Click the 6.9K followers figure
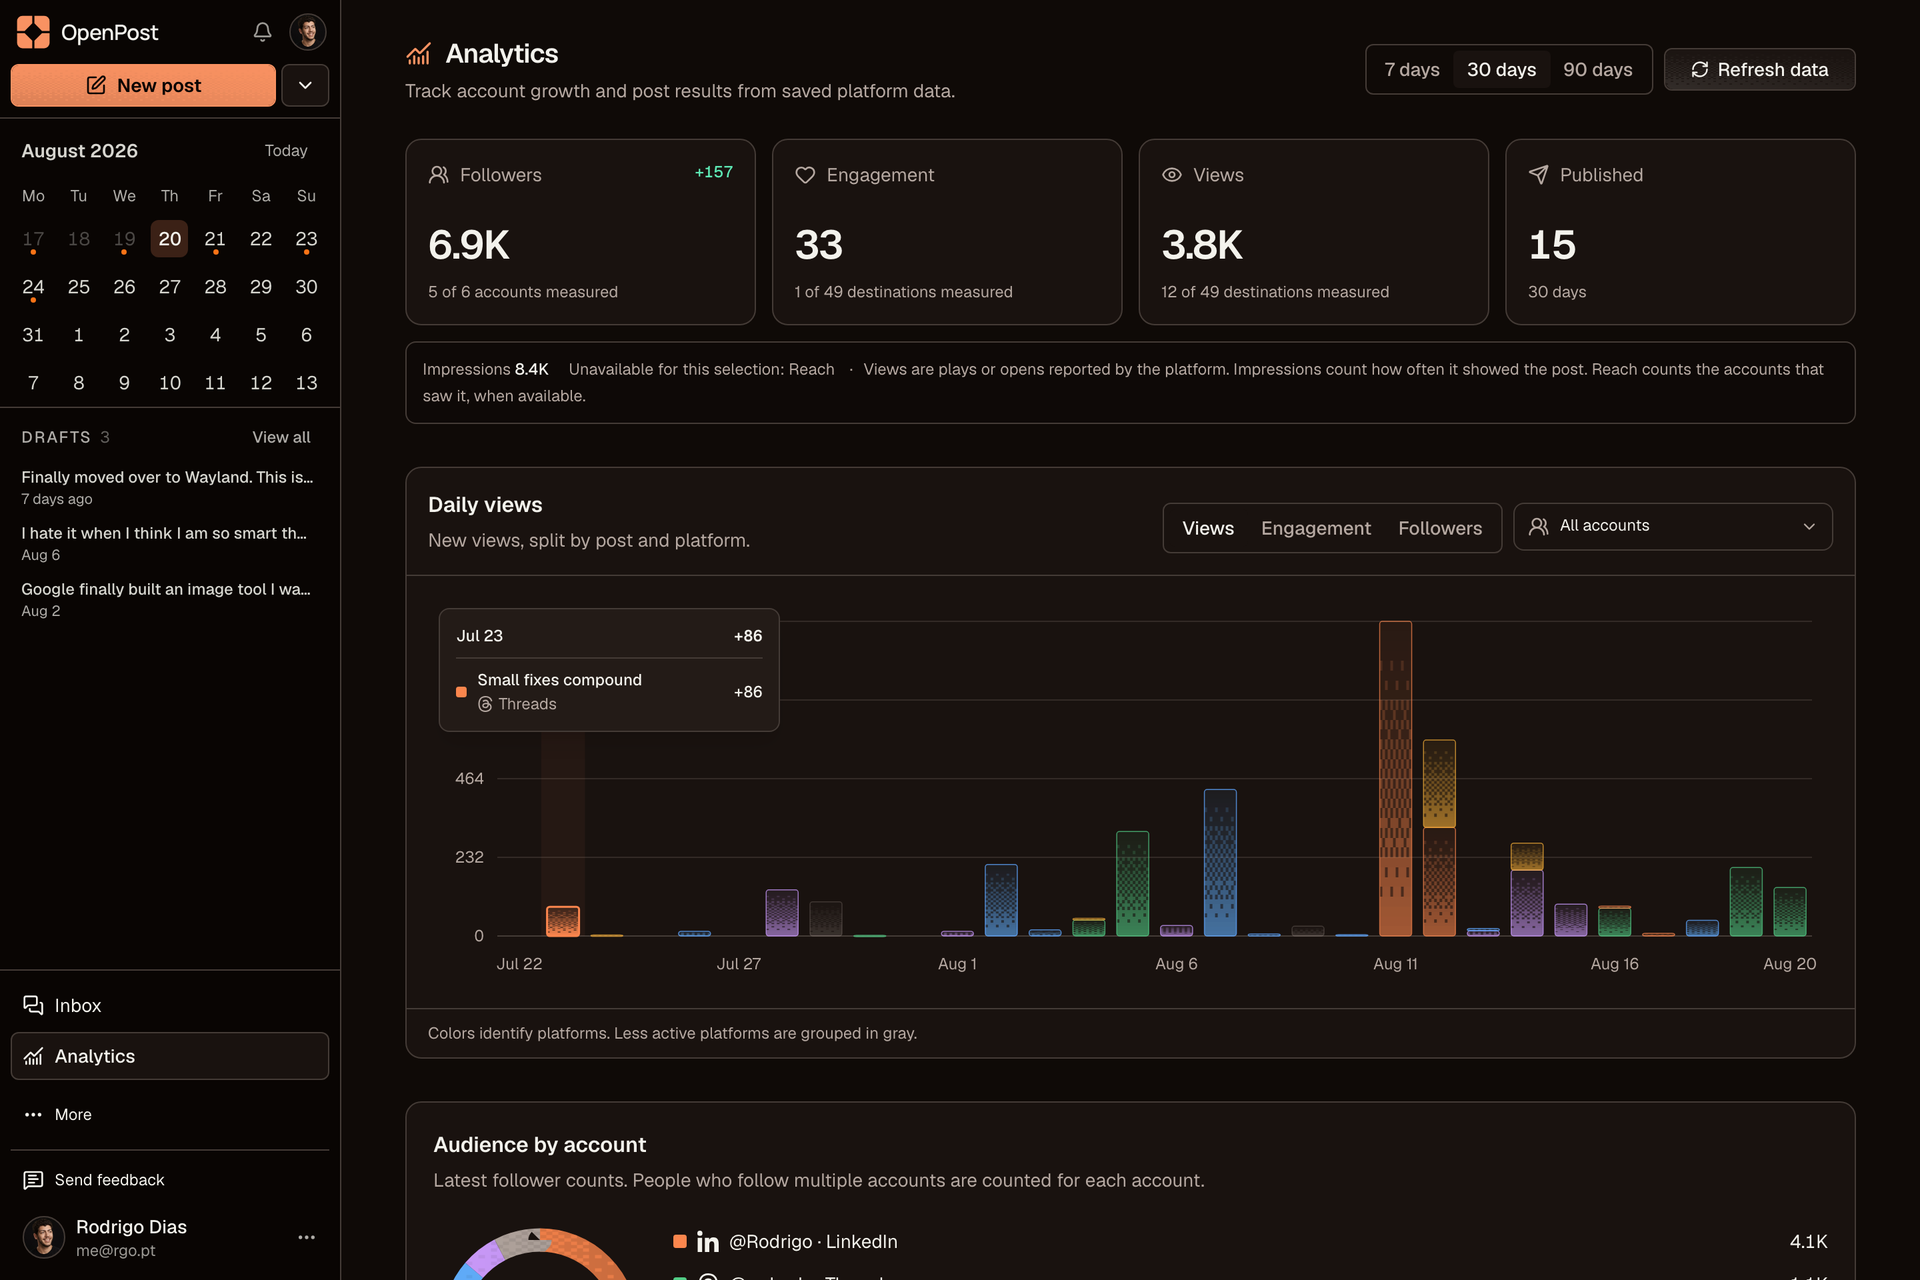Viewport: 1920px width, 1280px height. (469, 245)
